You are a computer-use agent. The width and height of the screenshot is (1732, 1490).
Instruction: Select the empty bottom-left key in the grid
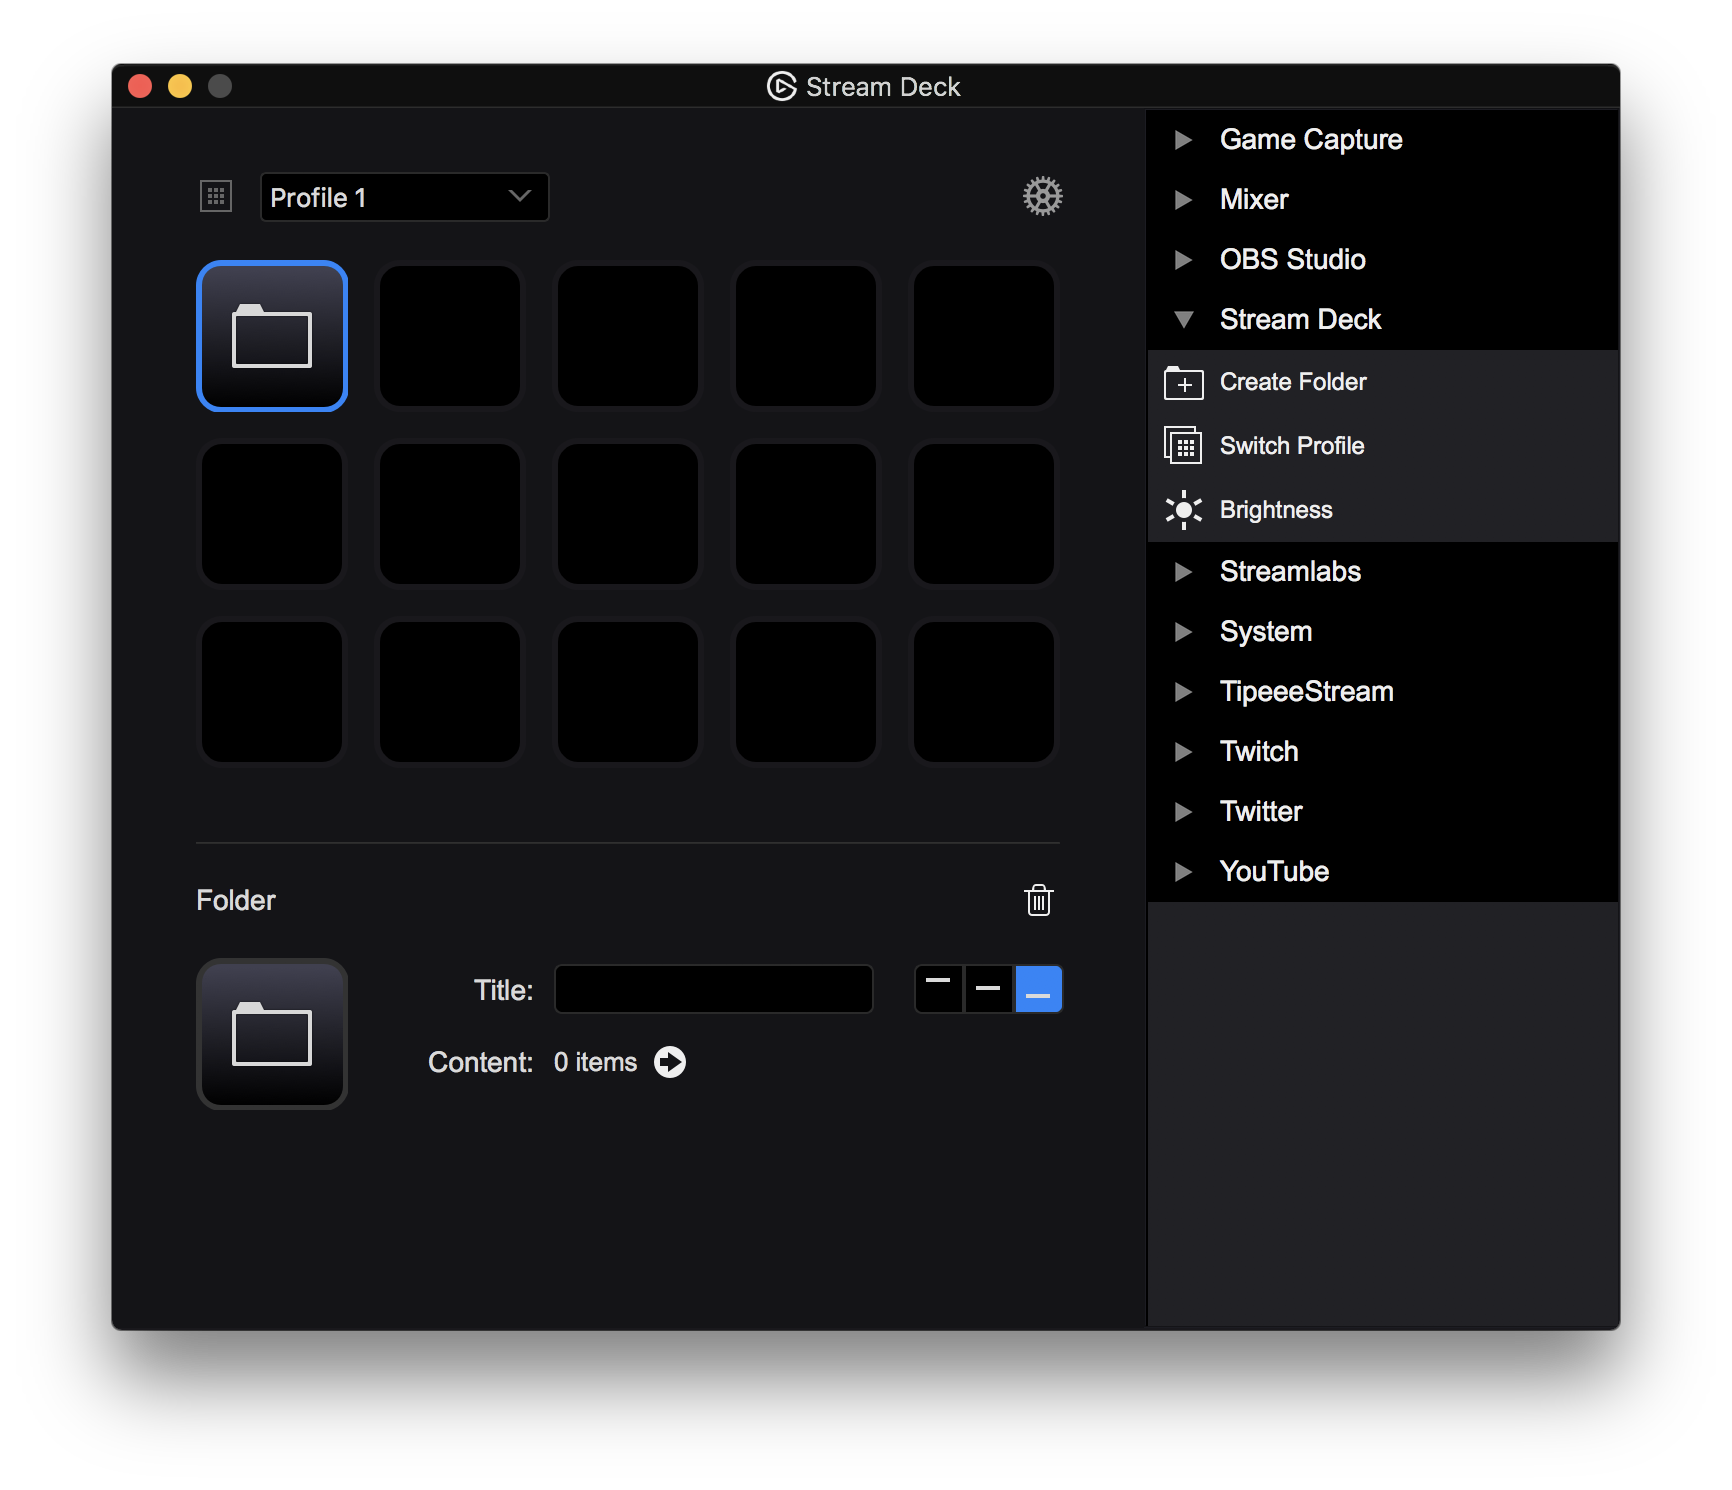pyautogui.click(x=272, y=692)
